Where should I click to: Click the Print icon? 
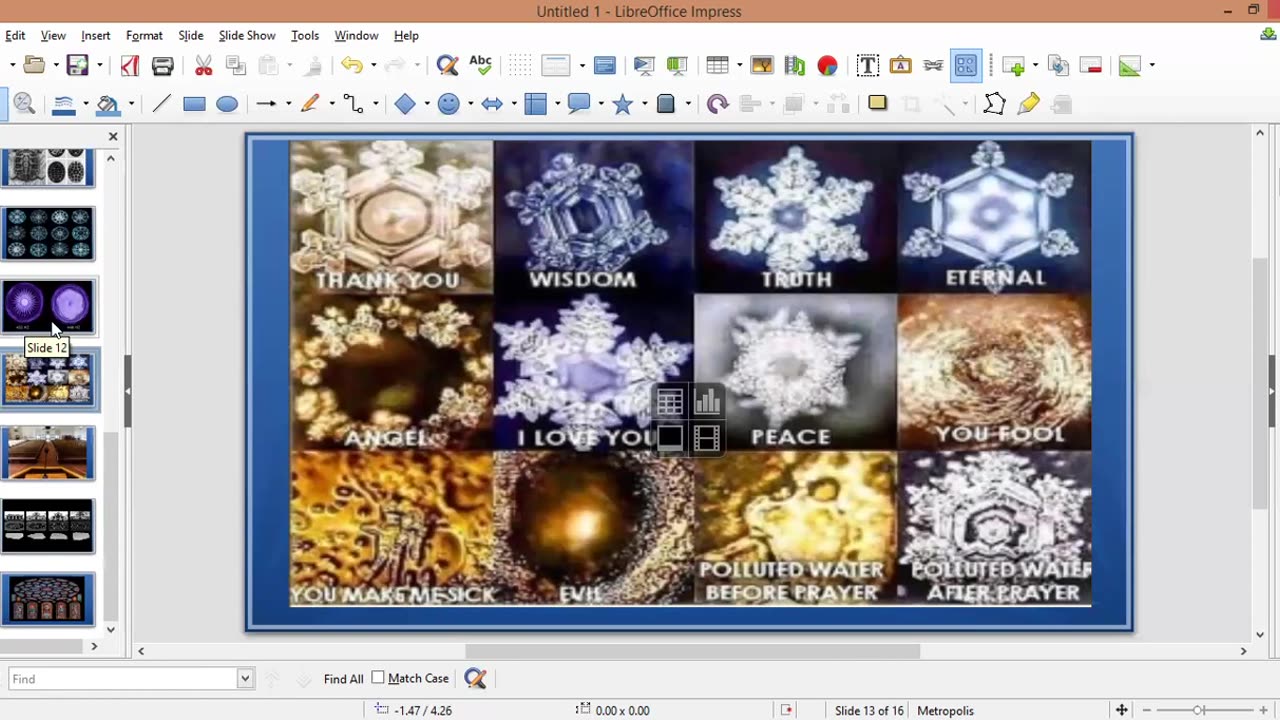pyautogui.click(x=163, y=66)
